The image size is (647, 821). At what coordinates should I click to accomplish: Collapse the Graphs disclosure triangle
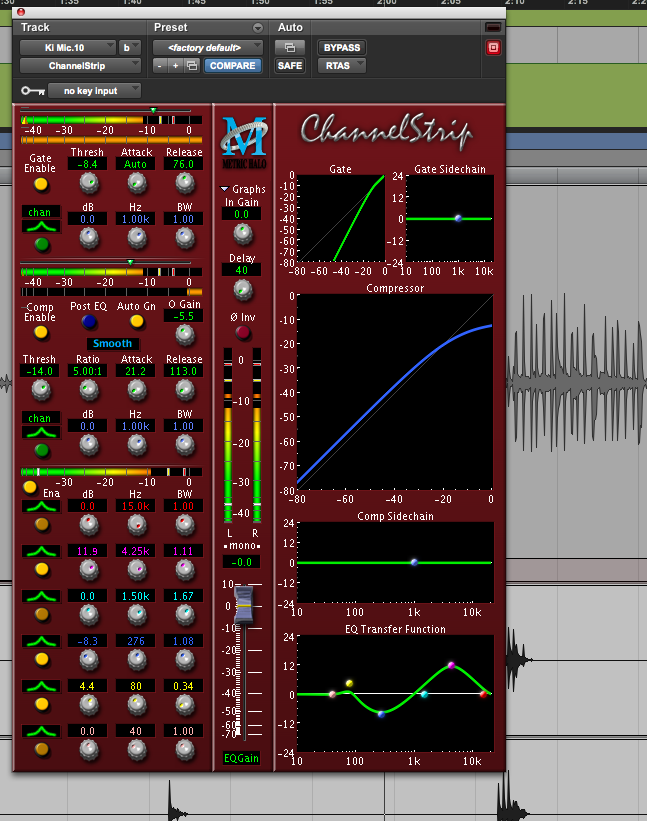click(225, 189)
